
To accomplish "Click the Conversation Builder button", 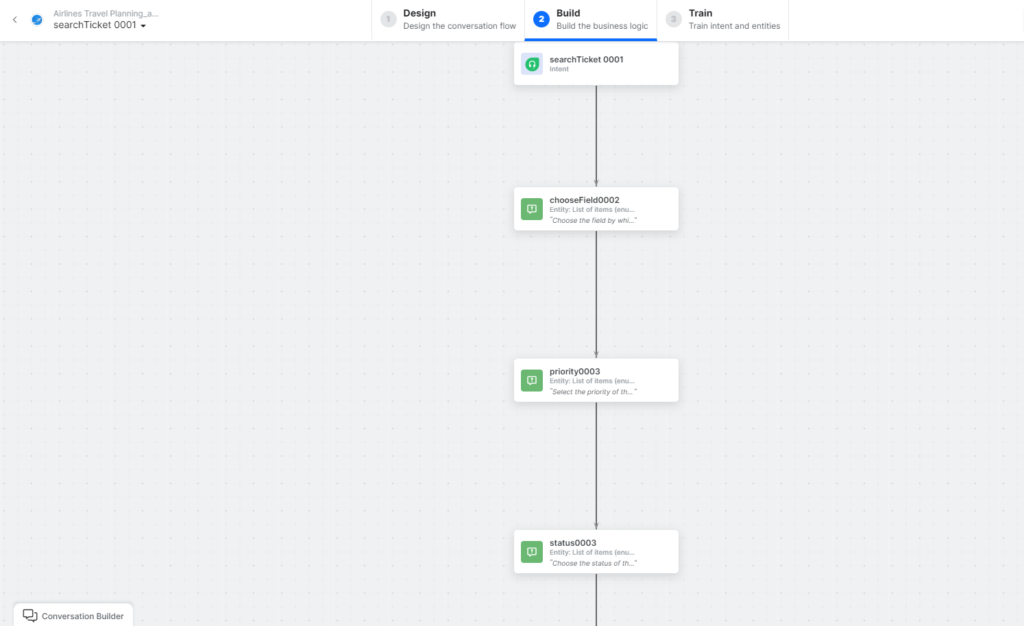I will [73, 614].
